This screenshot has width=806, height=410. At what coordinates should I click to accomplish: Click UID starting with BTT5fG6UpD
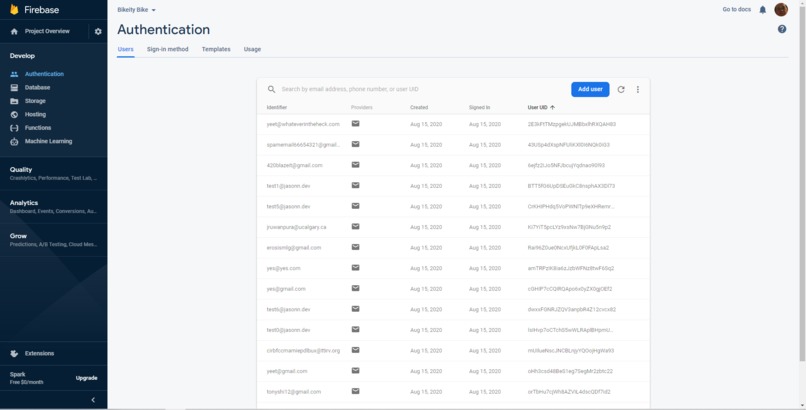tap(571, 186)
